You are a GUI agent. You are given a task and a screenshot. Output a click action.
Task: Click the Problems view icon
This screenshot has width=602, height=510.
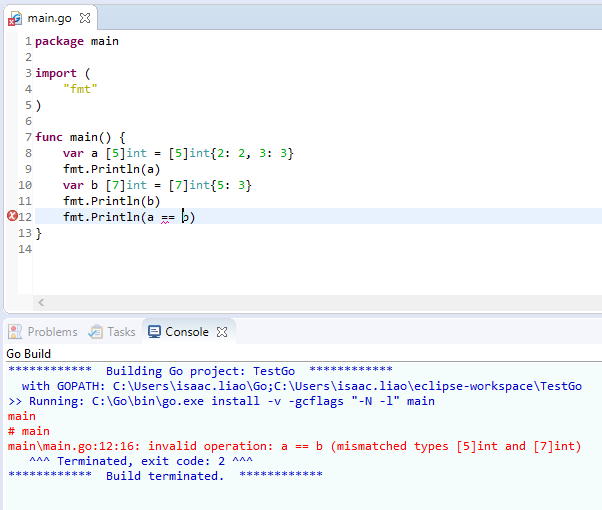coord(15,332)
